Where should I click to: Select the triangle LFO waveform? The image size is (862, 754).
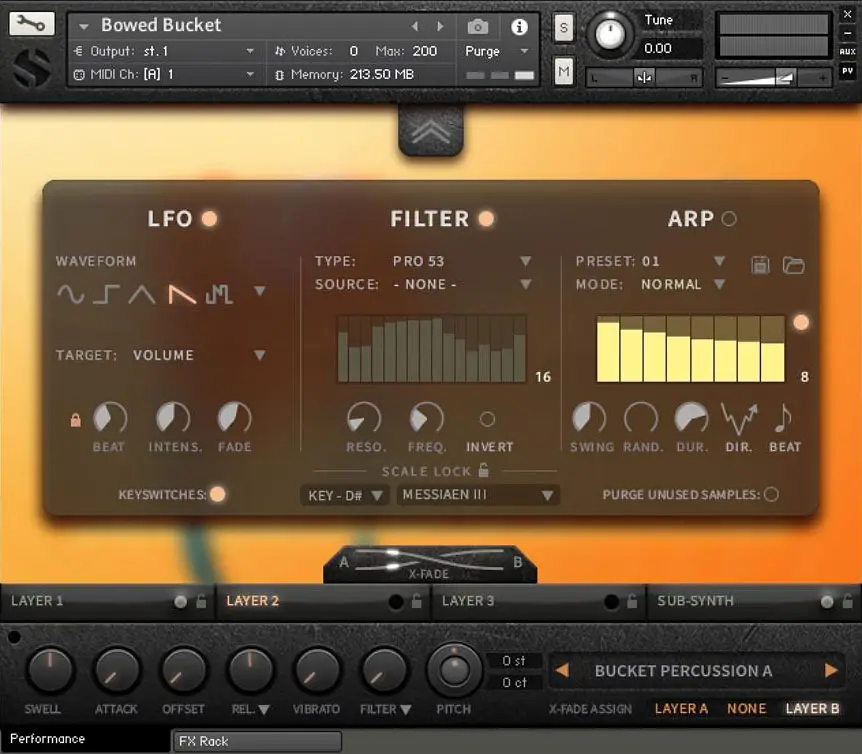[x=142, y=294]
